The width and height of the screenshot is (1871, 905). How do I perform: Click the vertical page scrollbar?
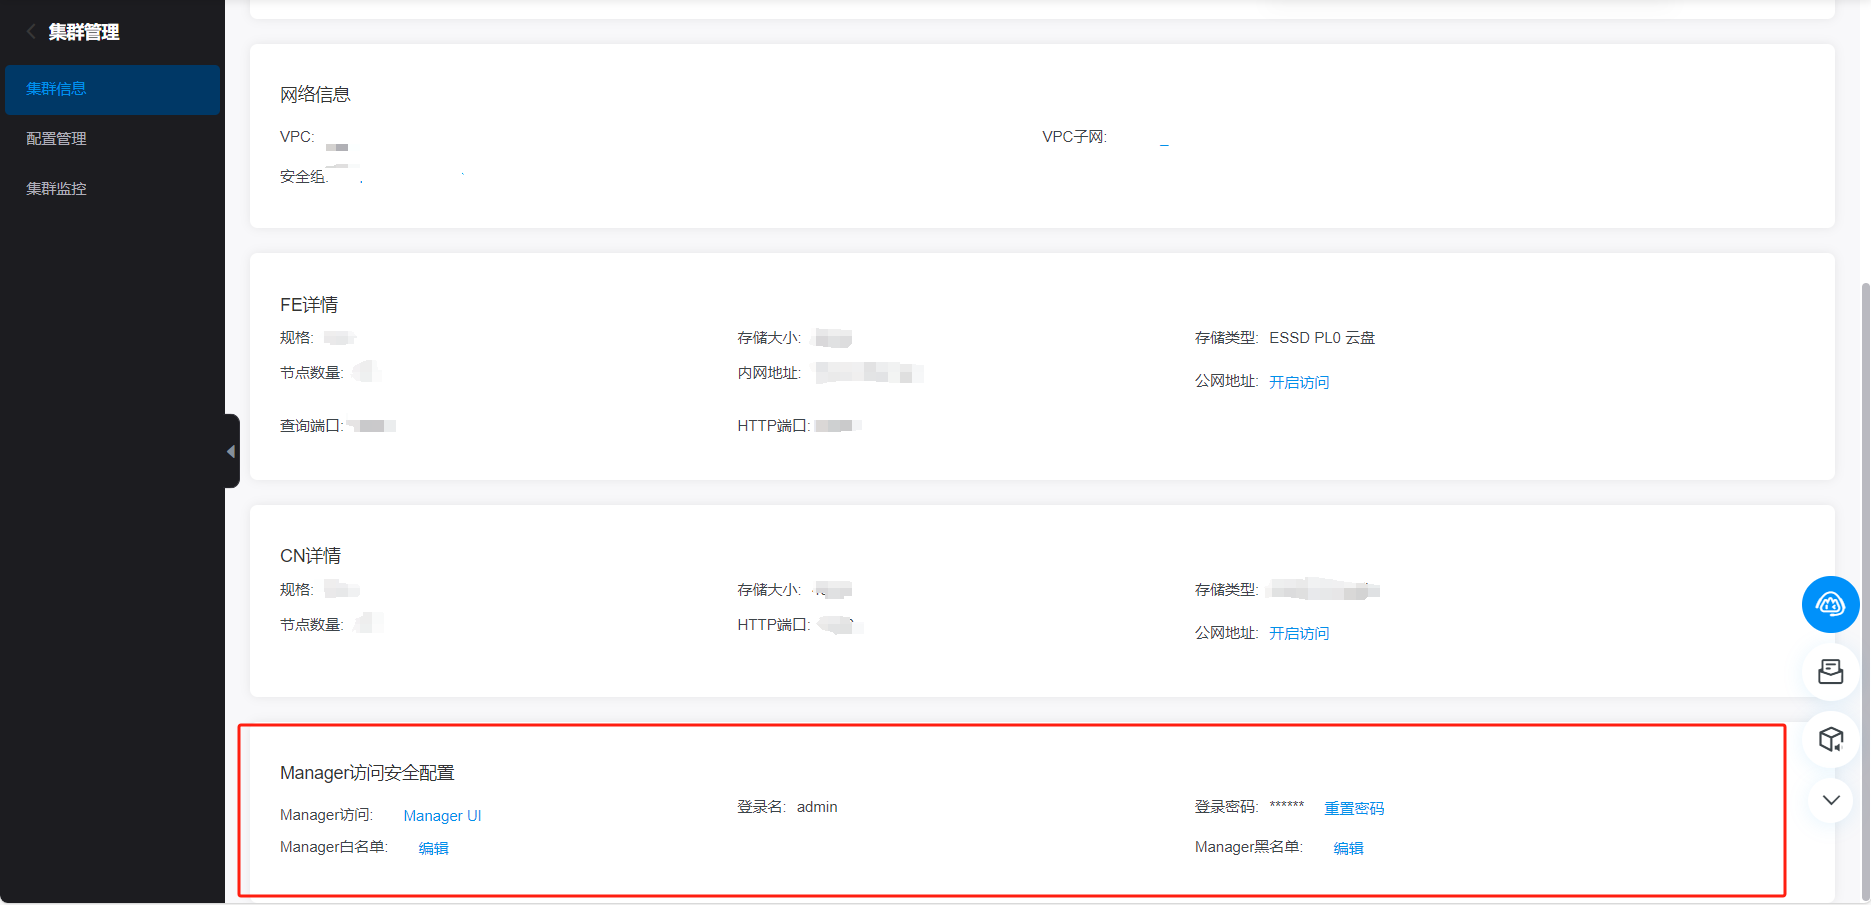click(x=1865, y=590)
